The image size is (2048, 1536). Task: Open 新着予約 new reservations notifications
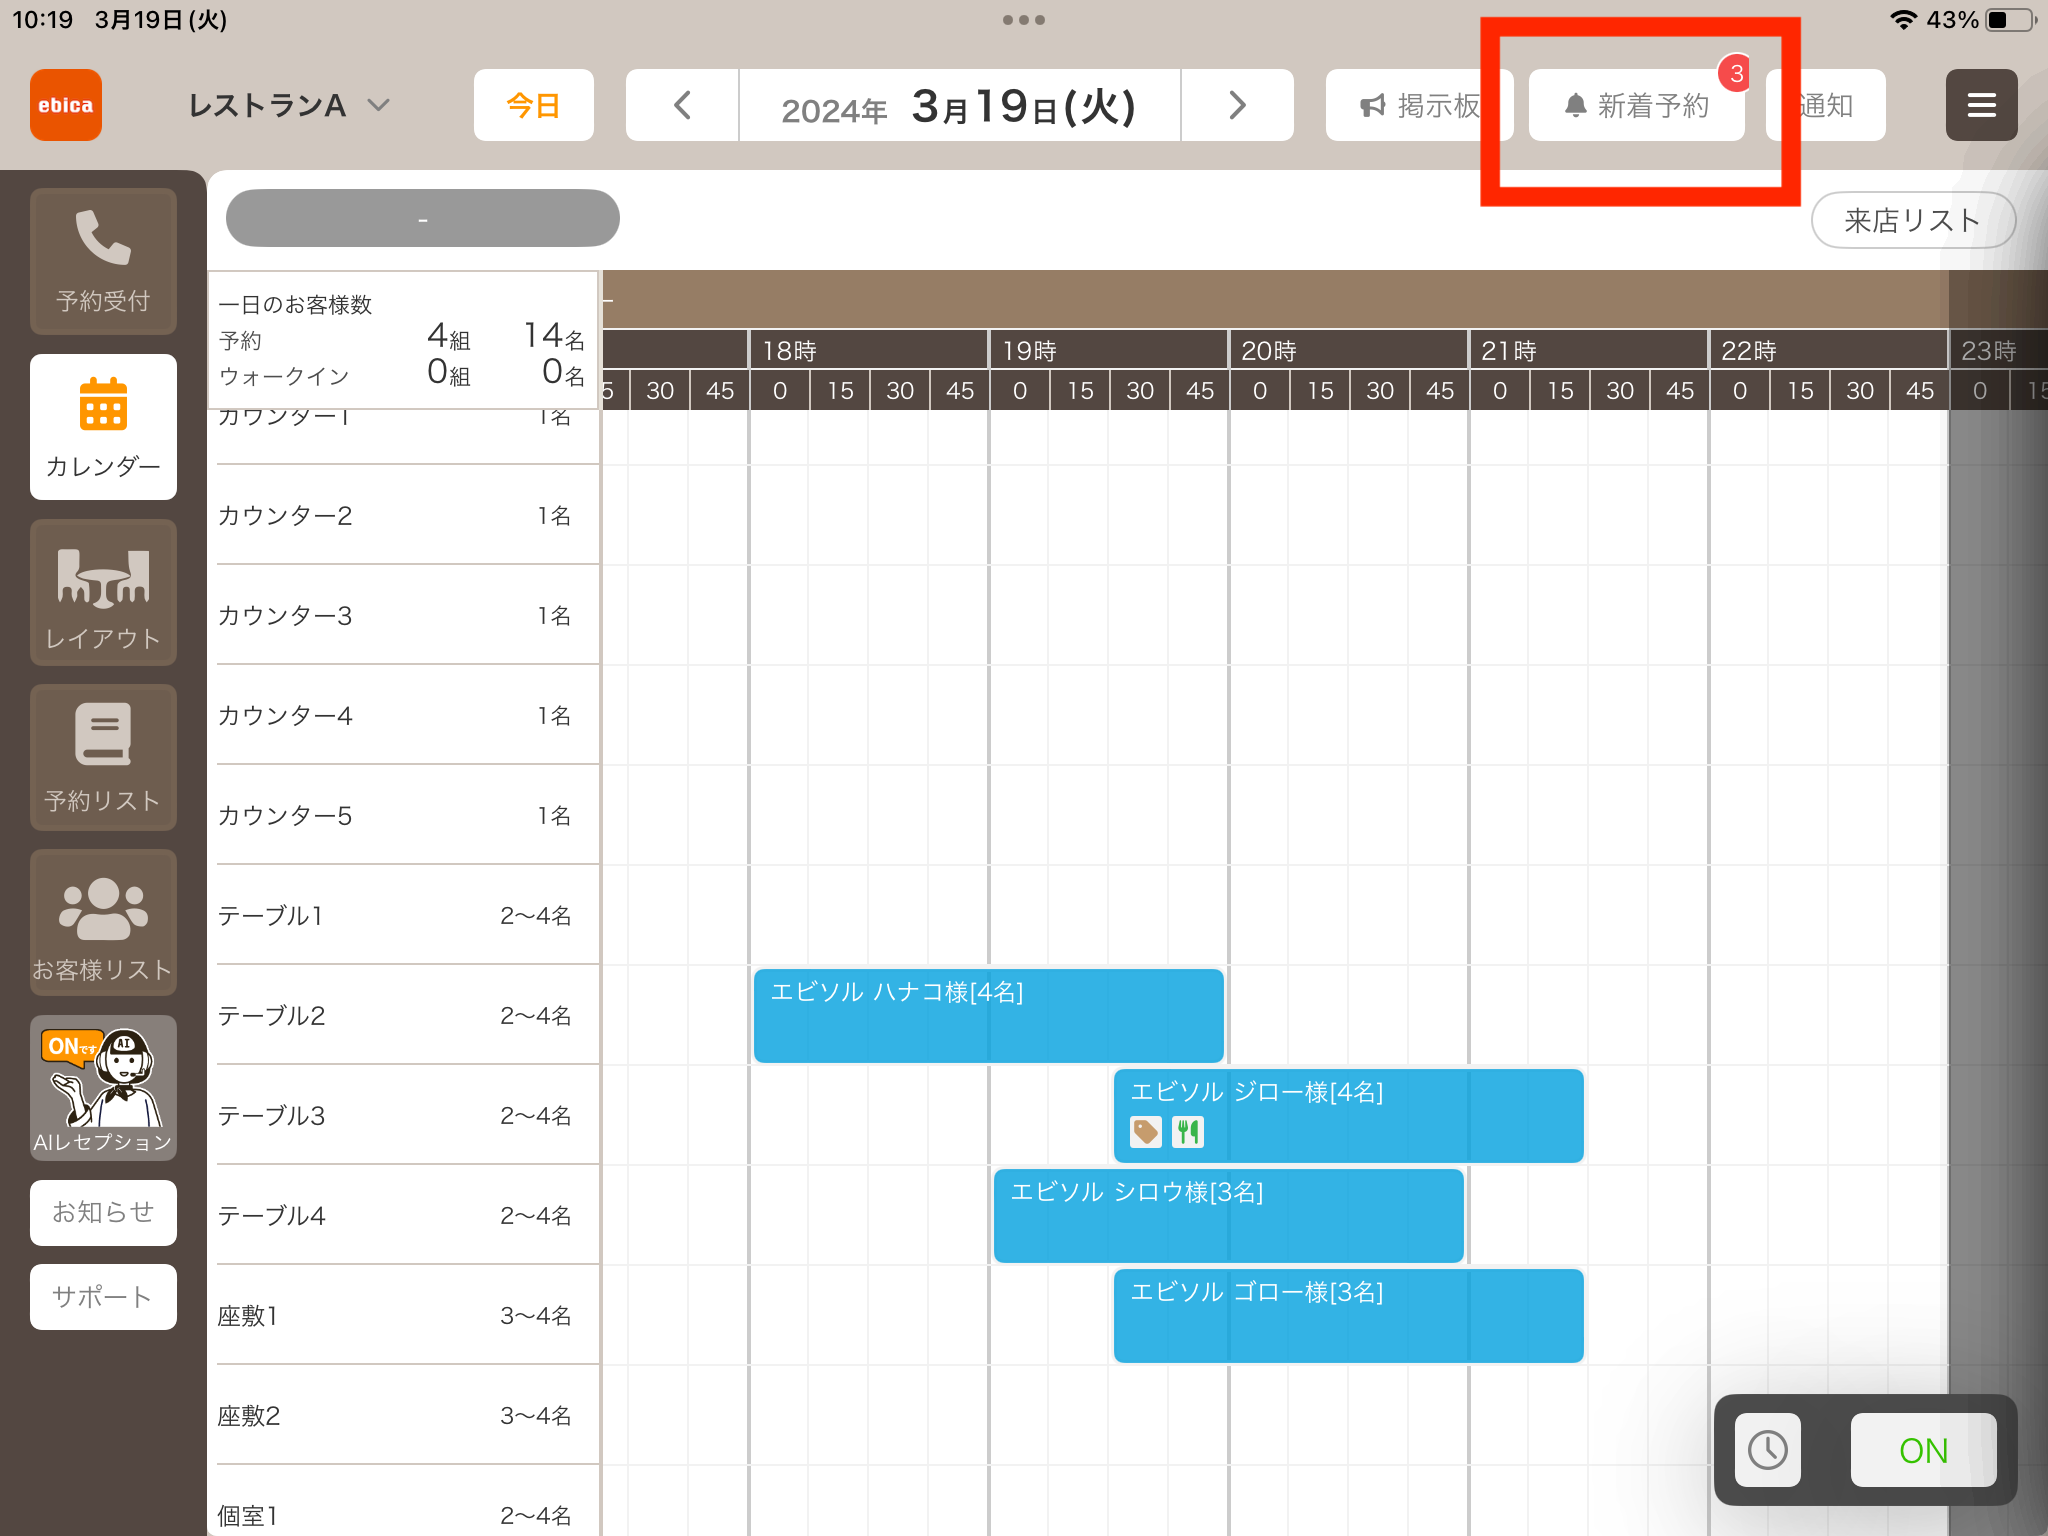1637,105
